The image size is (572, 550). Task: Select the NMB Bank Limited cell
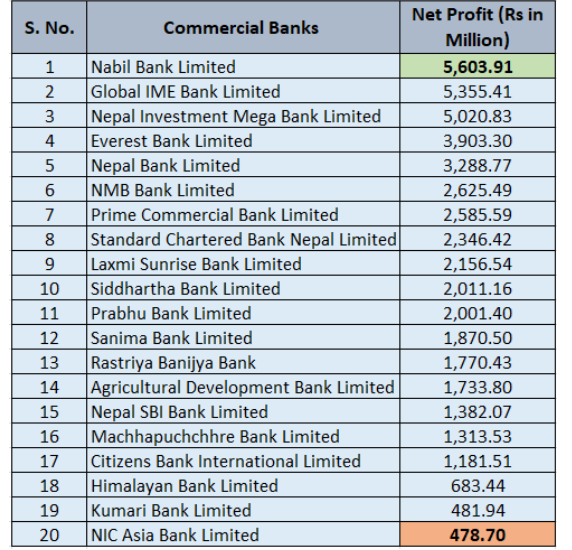243,190
